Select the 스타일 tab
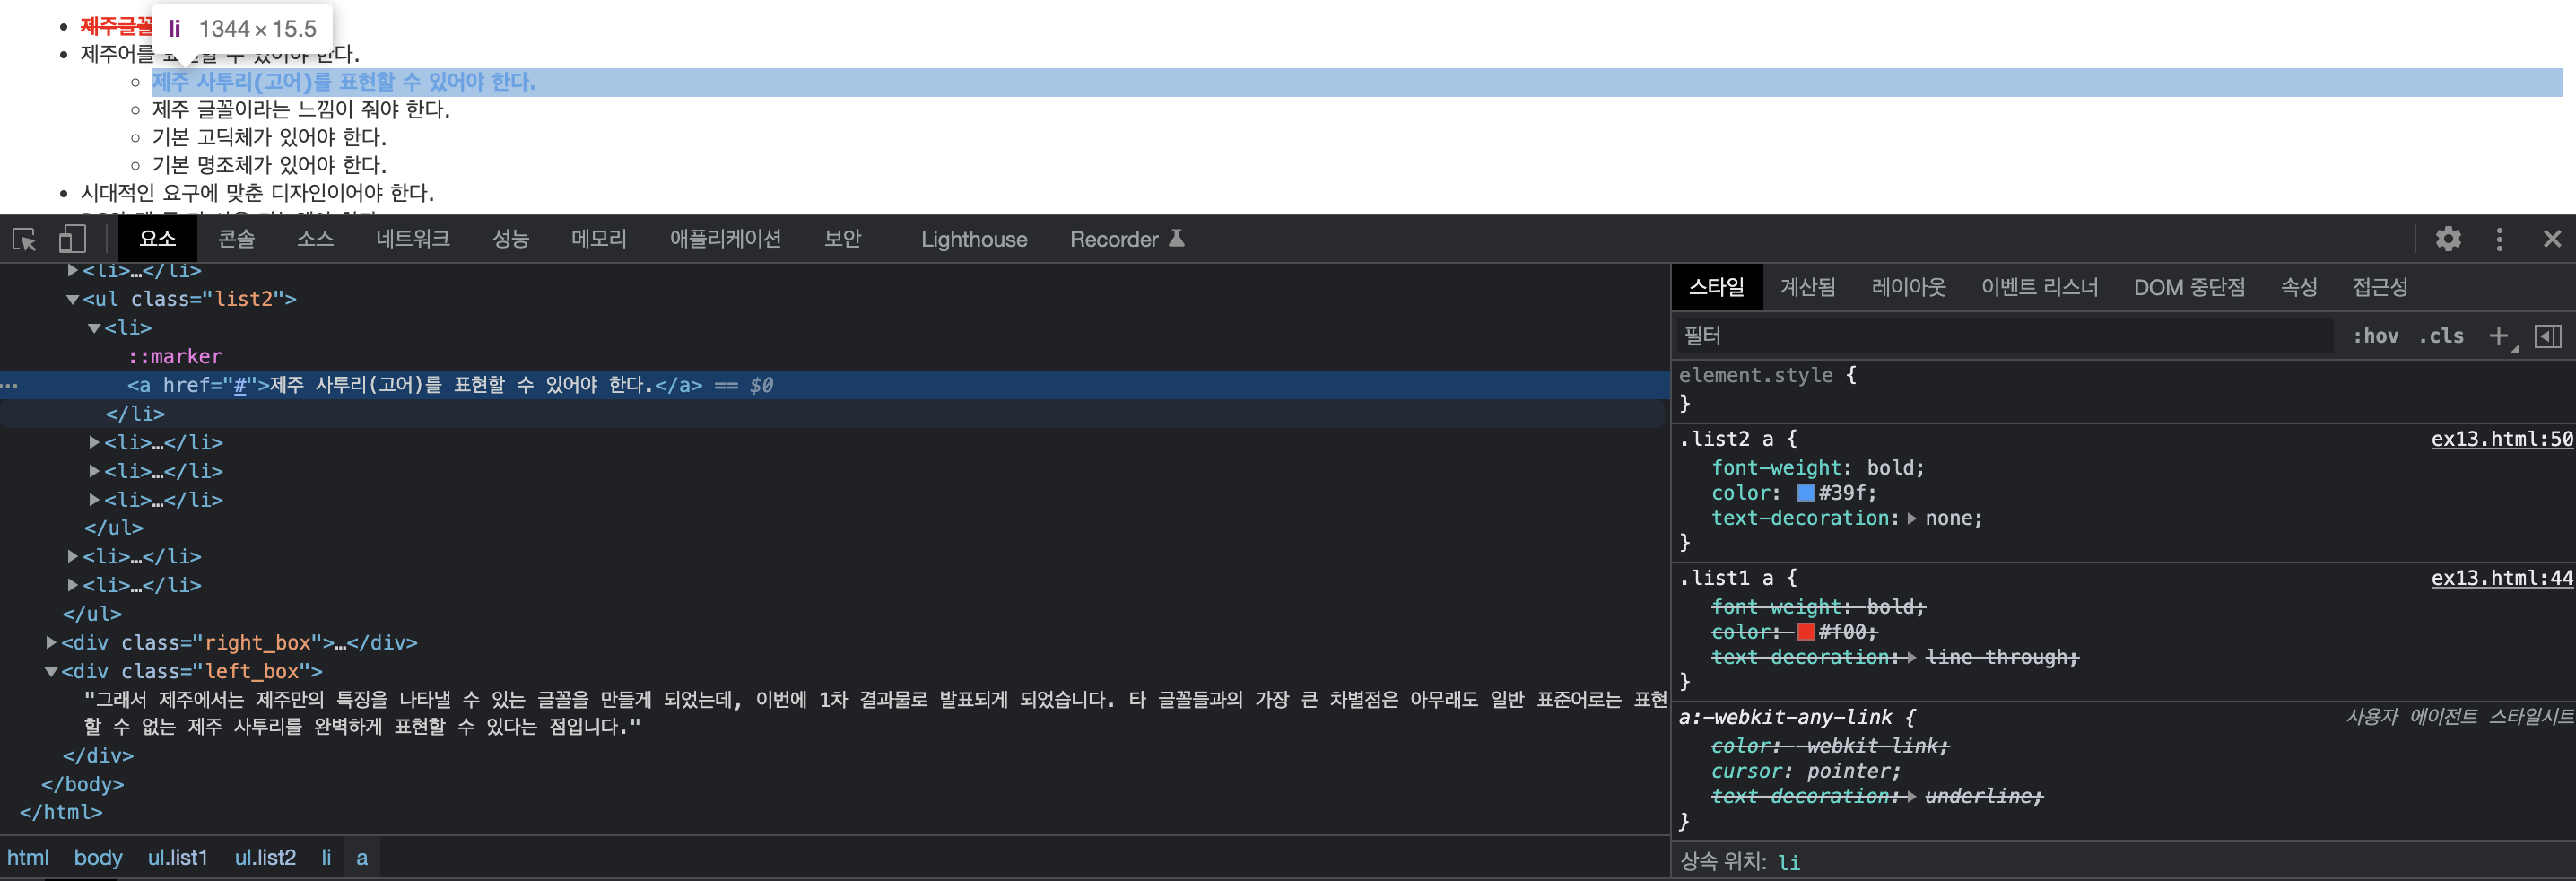 click(1716, 287)
